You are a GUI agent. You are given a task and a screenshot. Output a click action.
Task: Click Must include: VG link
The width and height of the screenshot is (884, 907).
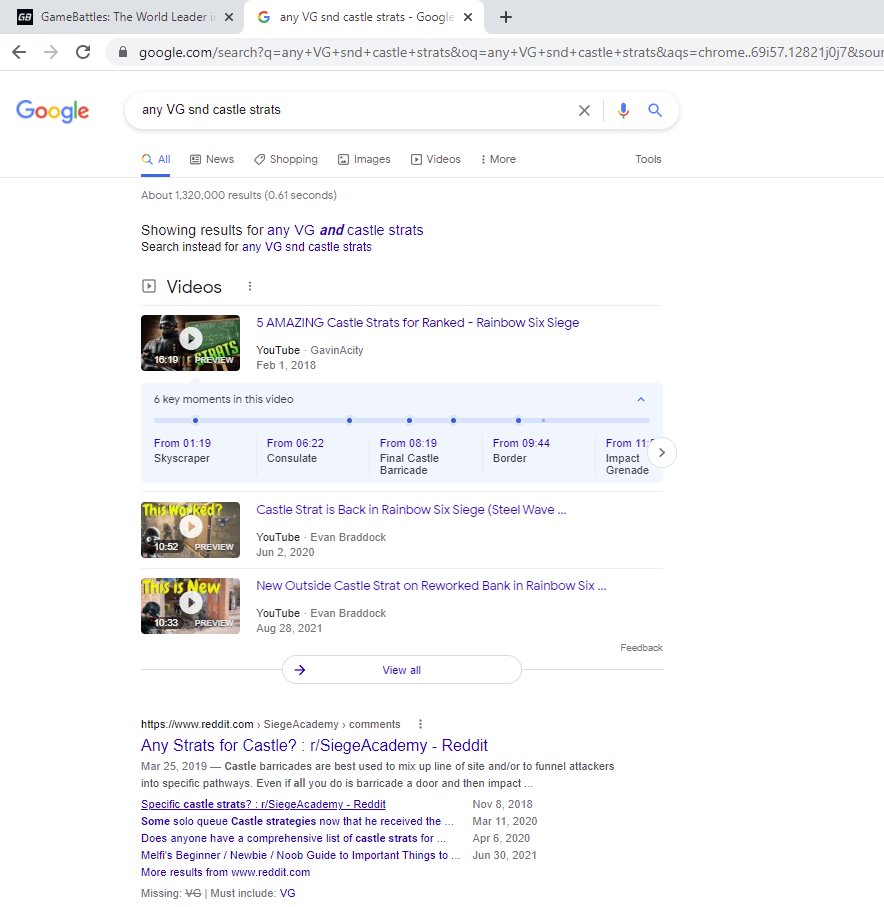[x=288, y=893]
